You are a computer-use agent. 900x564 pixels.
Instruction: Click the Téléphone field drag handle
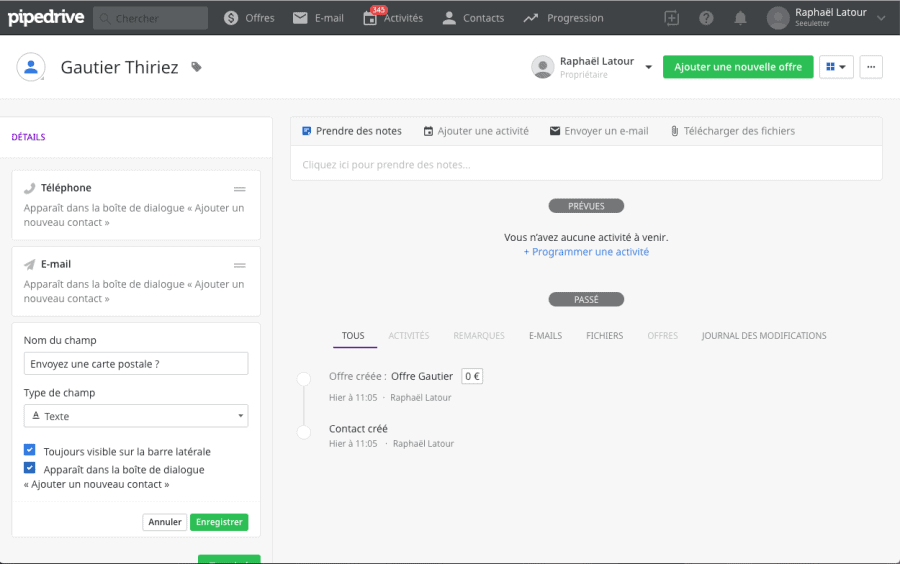point(240,189)
